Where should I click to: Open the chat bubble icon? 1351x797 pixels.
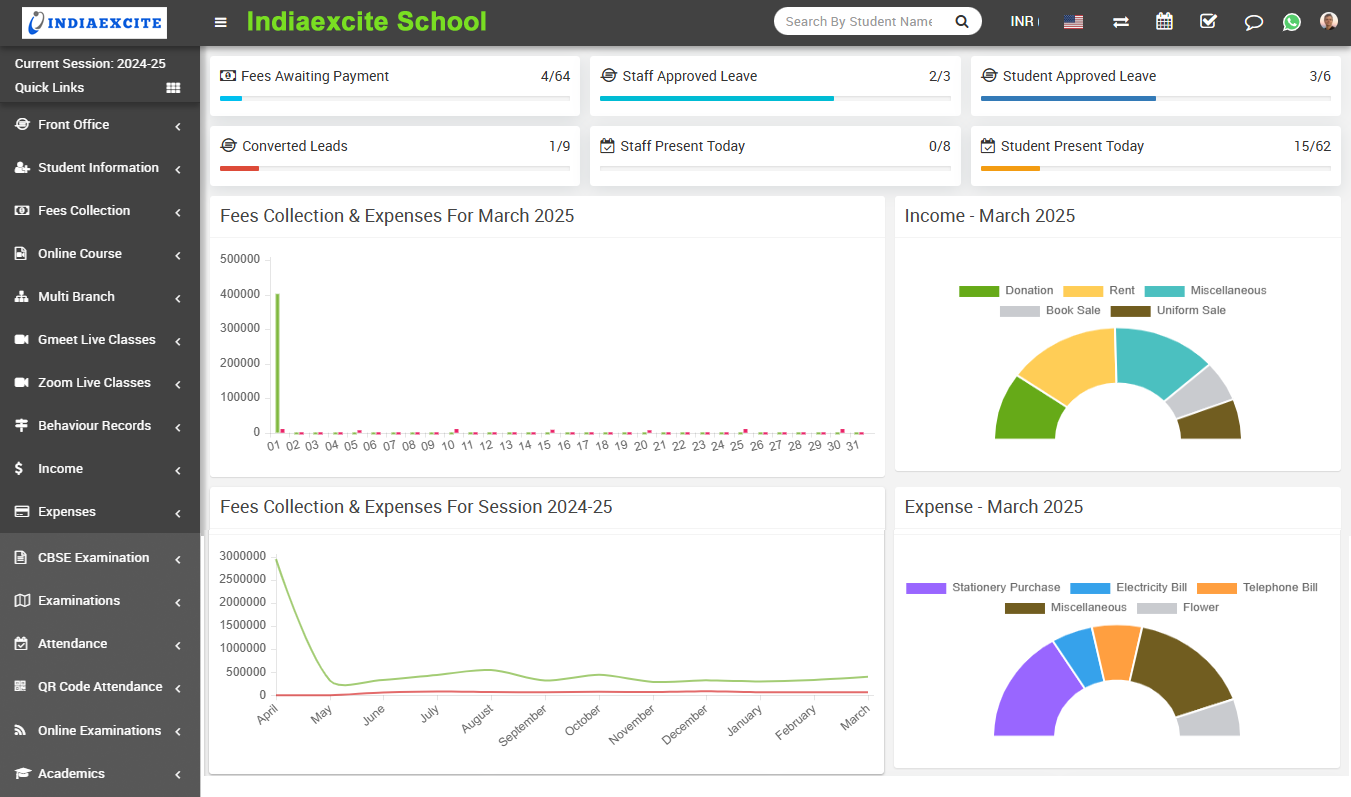pyautogui.click(x=1253, y=22)
